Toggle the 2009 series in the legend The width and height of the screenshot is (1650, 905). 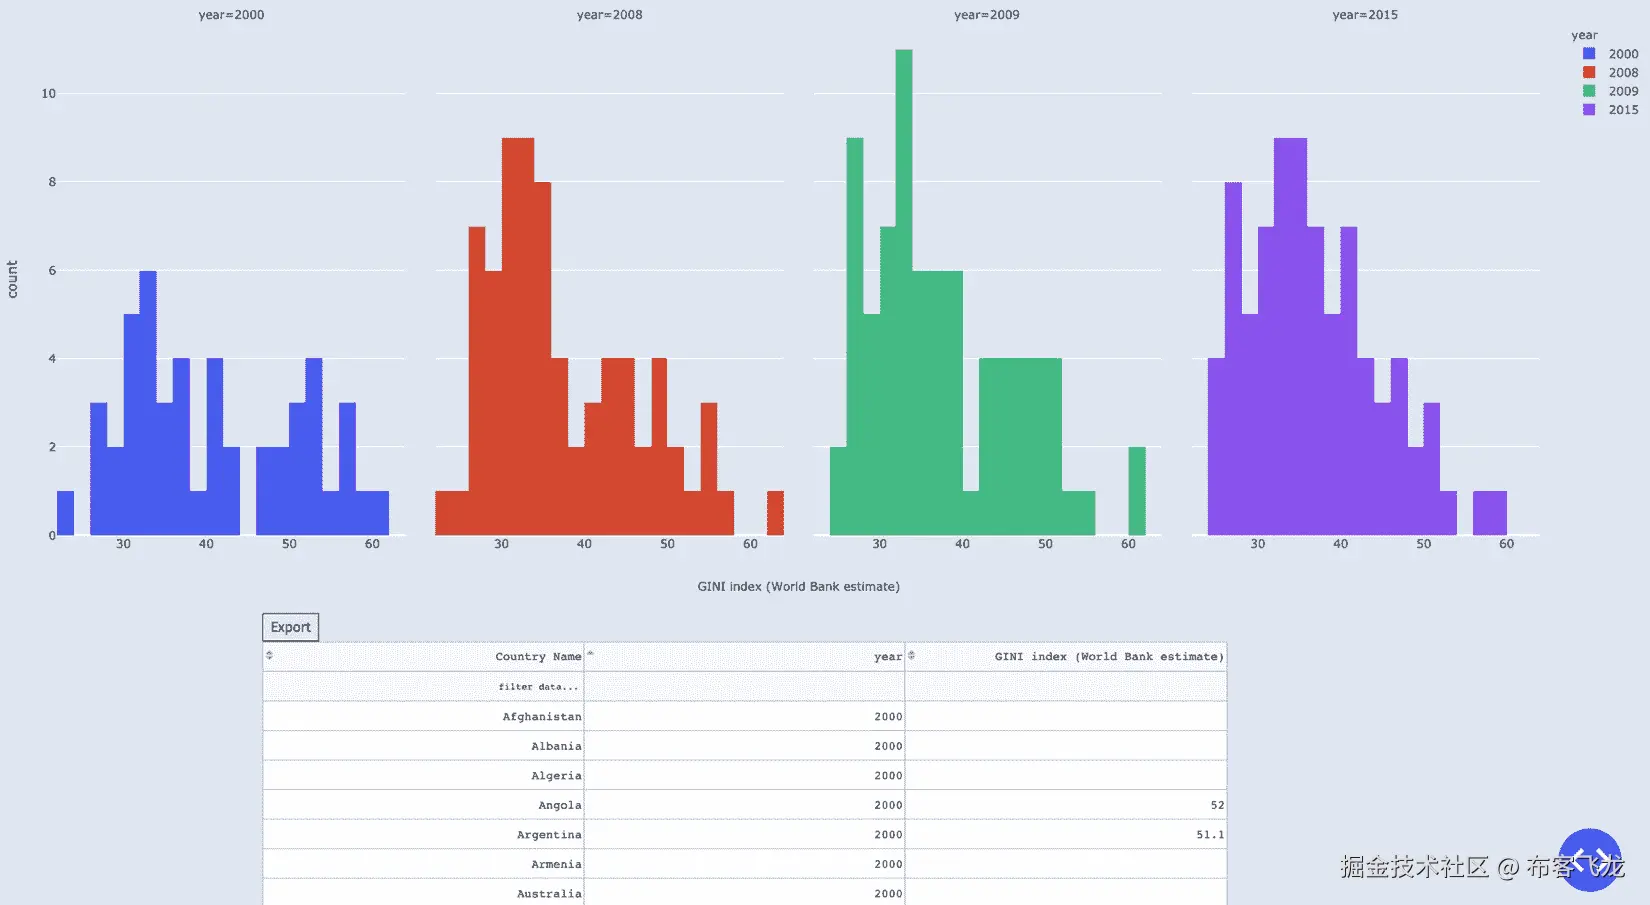(x=1610, y=91)
